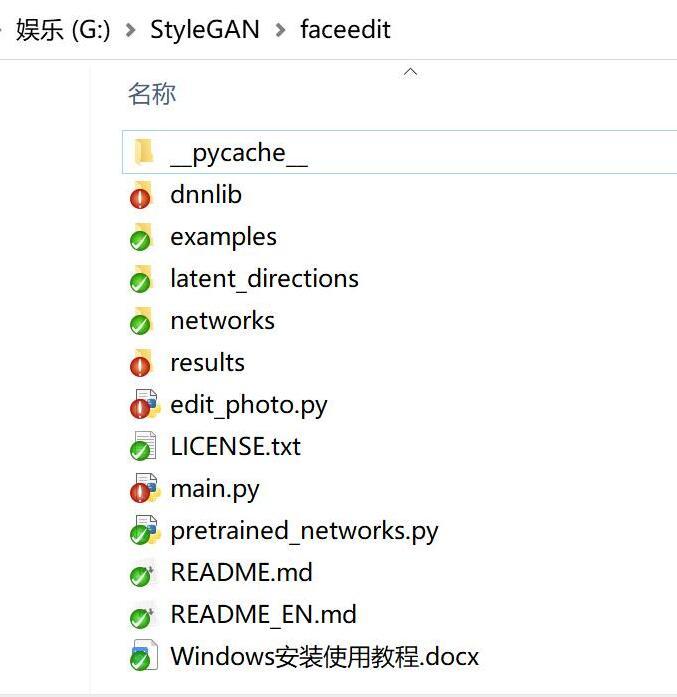Expand breadcrumb chevron after 娱乐 (G:)
677x697 pixels.
tap(131, 30)
